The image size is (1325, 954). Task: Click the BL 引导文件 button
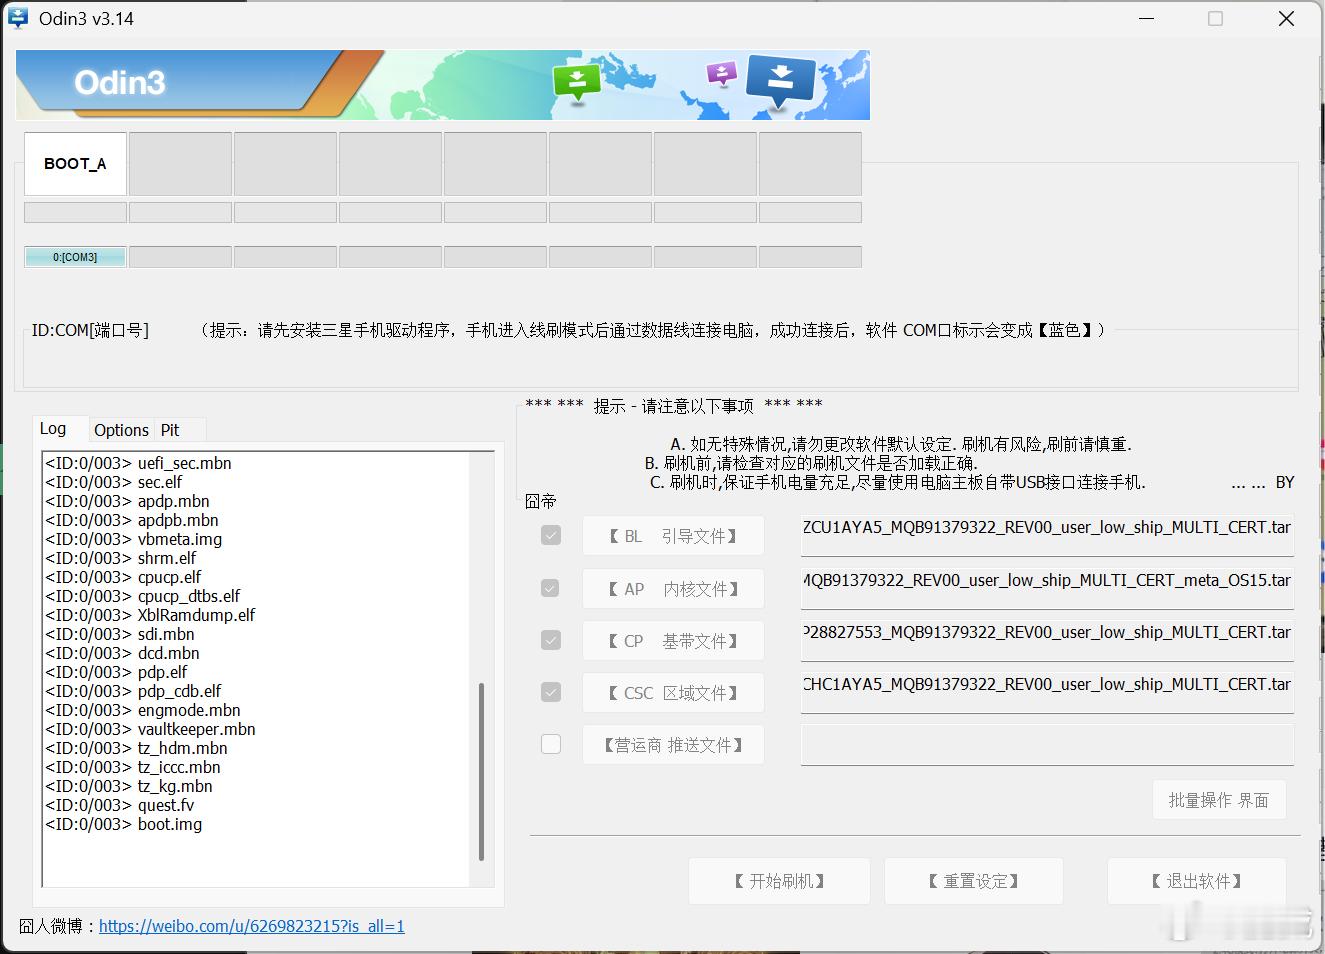pos(673,536)
